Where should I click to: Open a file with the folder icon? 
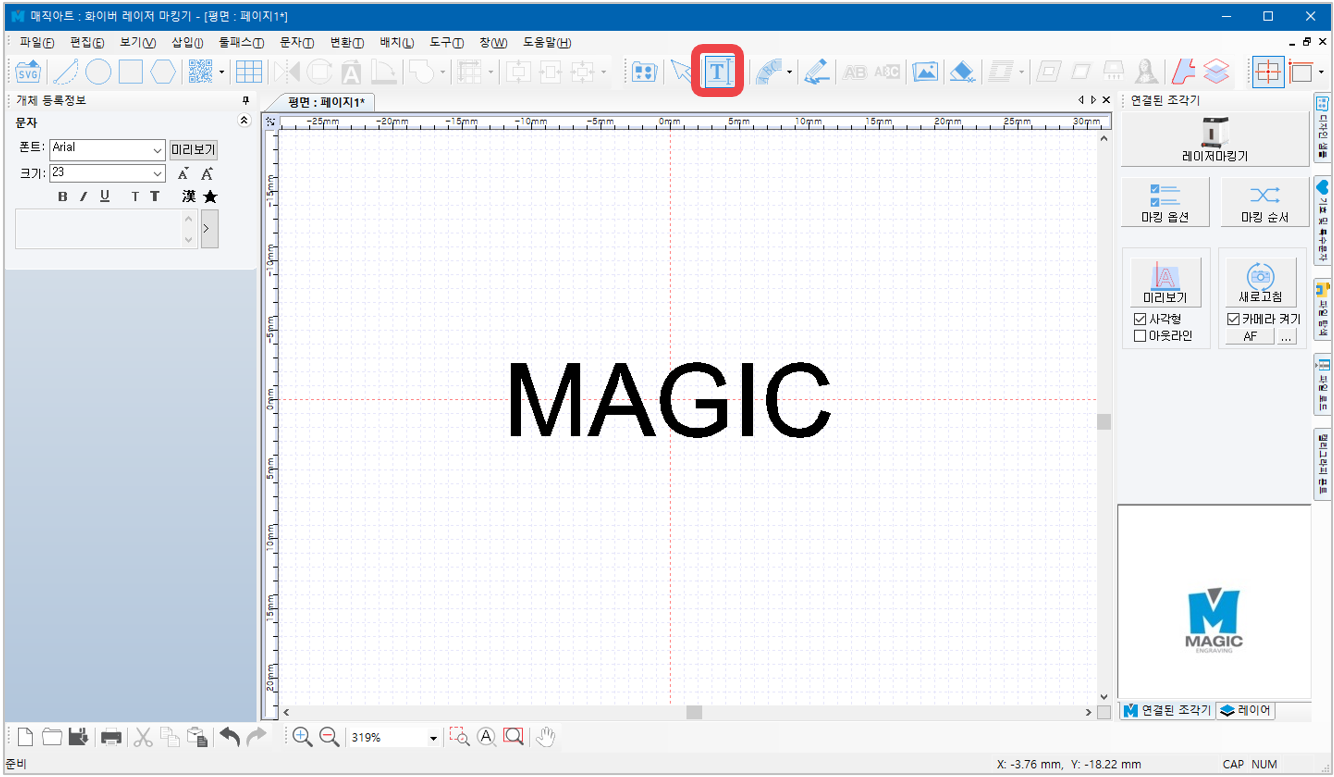click(x=51, y=737)
